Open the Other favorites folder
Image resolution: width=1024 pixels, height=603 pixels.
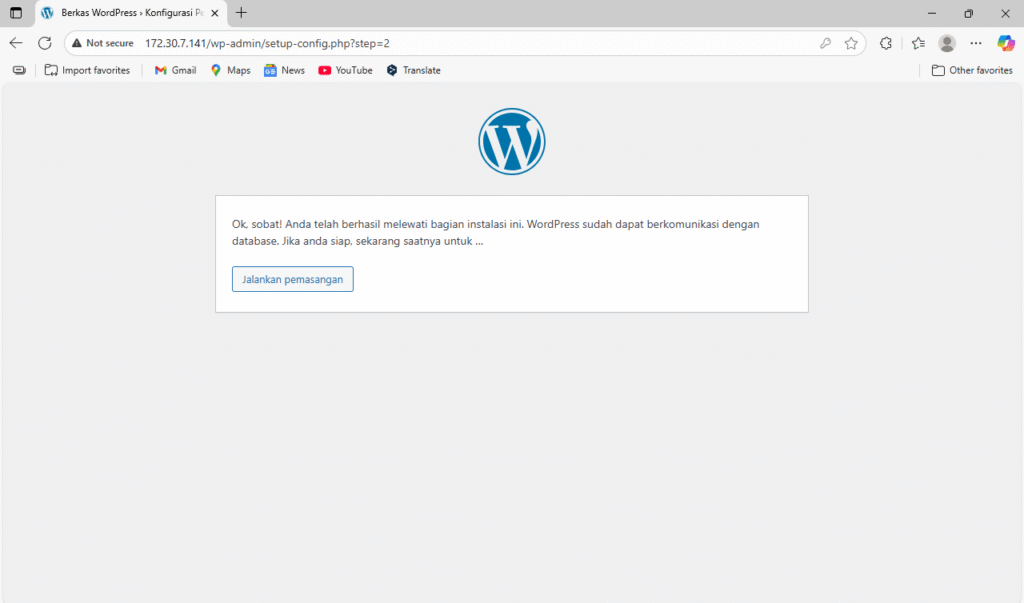point(972,70)
